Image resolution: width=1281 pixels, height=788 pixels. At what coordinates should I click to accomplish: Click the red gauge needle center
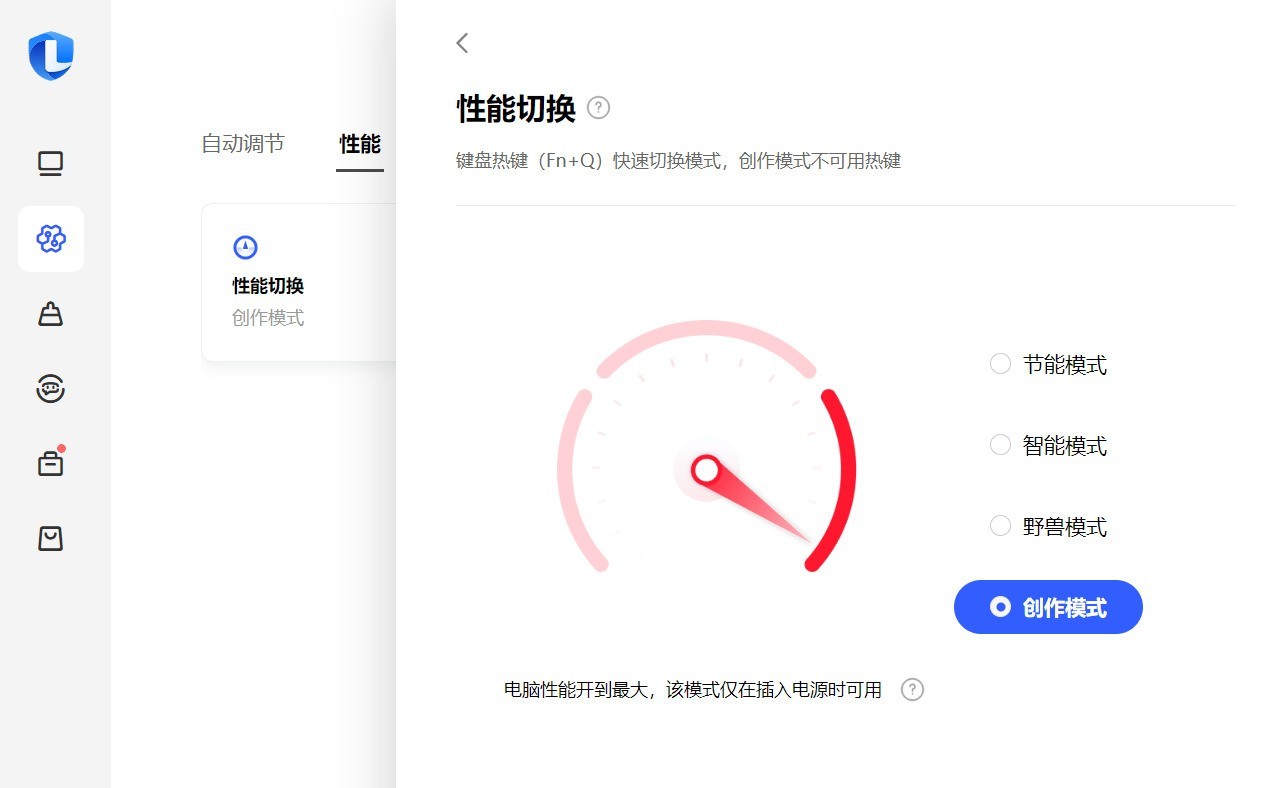(x=706, y=469)
